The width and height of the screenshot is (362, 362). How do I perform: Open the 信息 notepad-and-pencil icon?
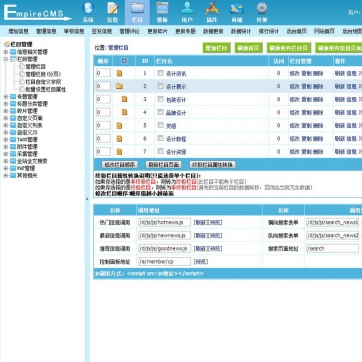point(113,8)
